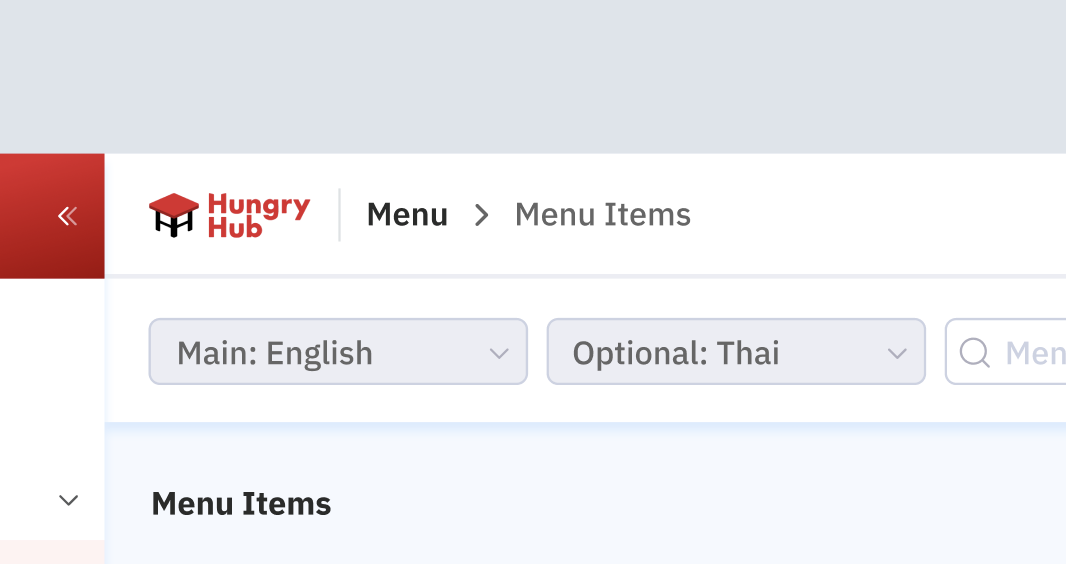Click the arrow icon in Main: English
The width and height of the screenshot is (1066, 564).
pyautogui.click(x=499, y=353)
